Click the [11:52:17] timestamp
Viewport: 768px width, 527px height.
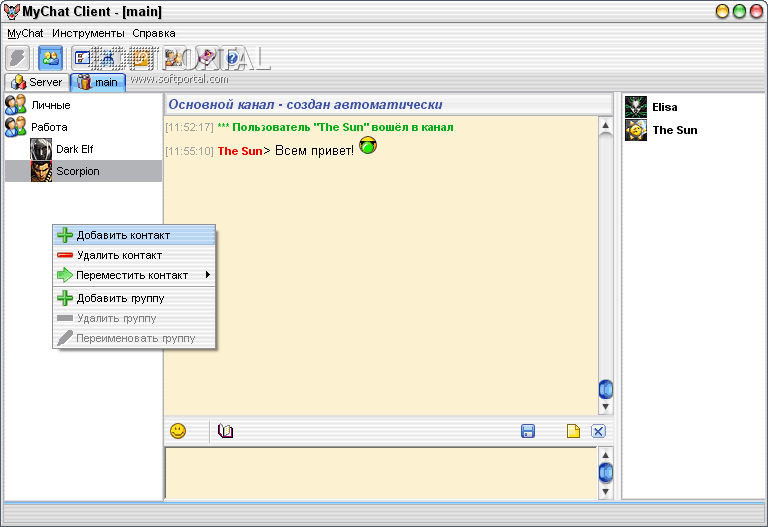click(190, 127)
